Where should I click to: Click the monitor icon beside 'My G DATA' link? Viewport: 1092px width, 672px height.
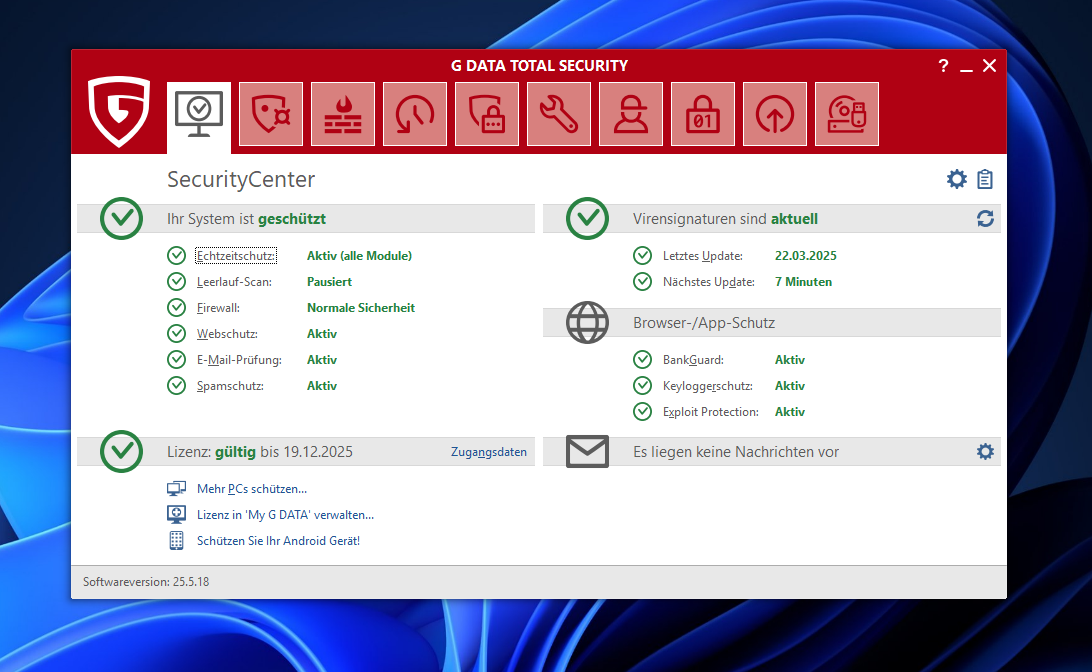tap(176, 515)
